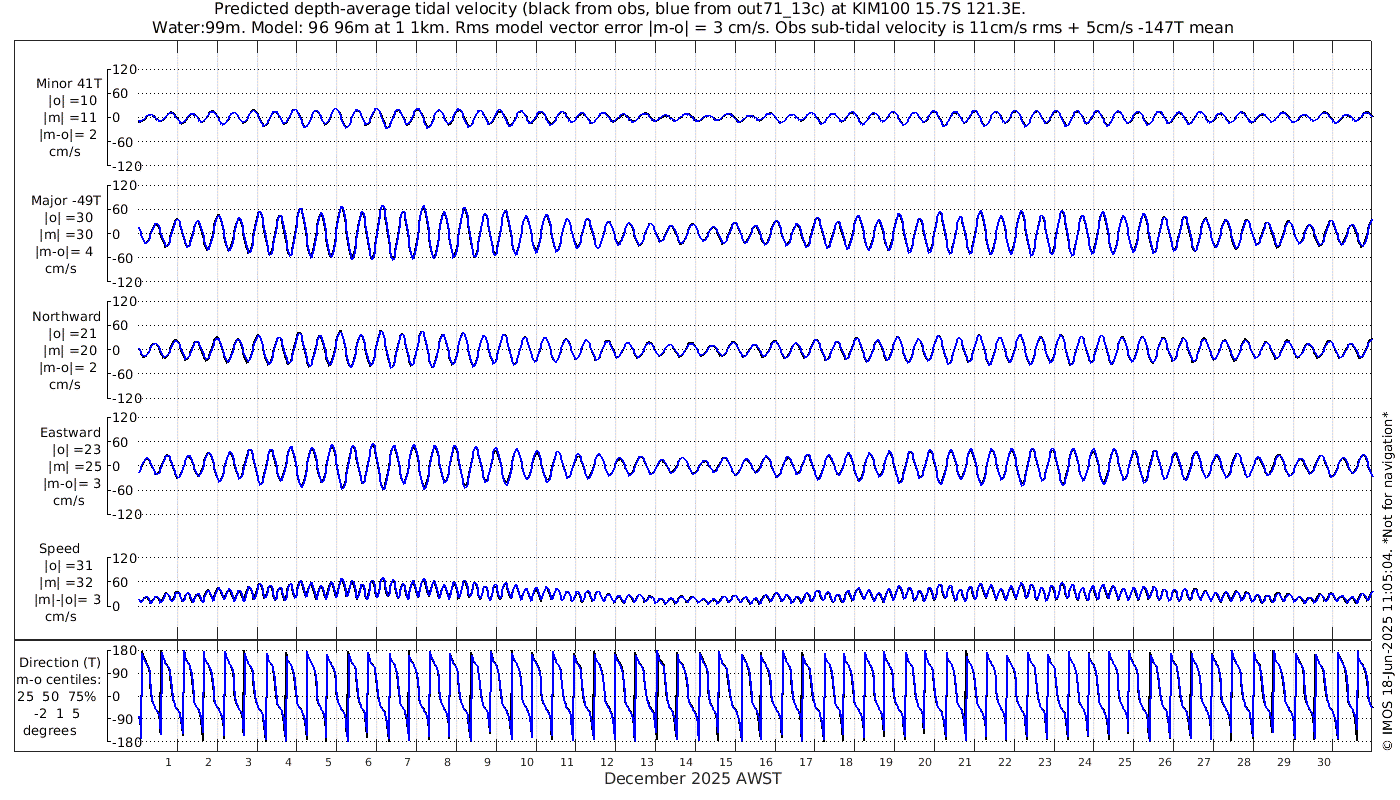Viewport: 1400px width, 800px height.
Task: Click the top 180 tick of the Direction axis
Action: pos(123,652)
